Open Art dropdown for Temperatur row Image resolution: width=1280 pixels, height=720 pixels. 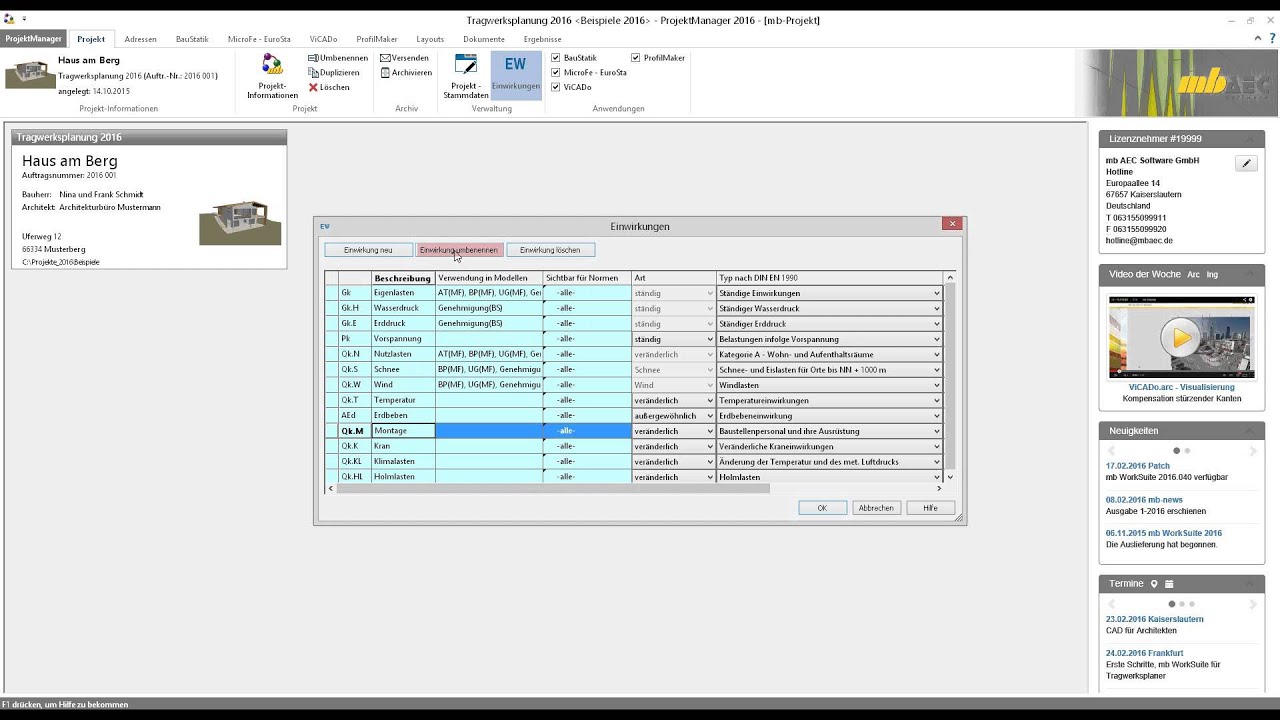(710, 401)
